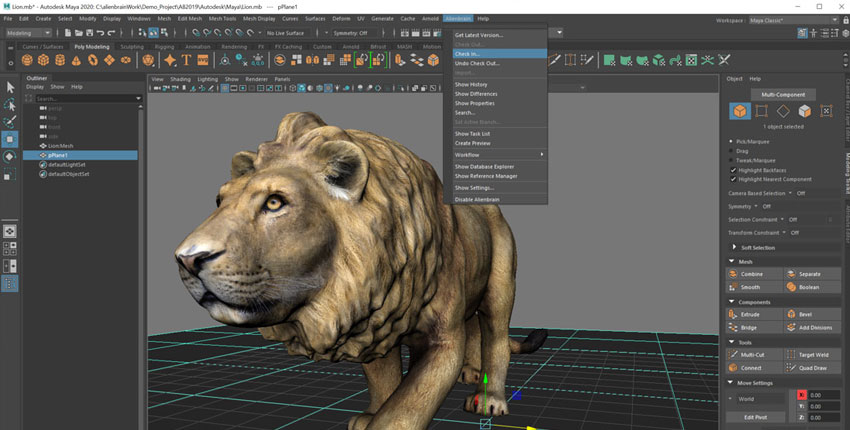This screenshot has width=850, height=430.
Task: Choose Edge selection mode diamond icon
Action: click(783, 111)
